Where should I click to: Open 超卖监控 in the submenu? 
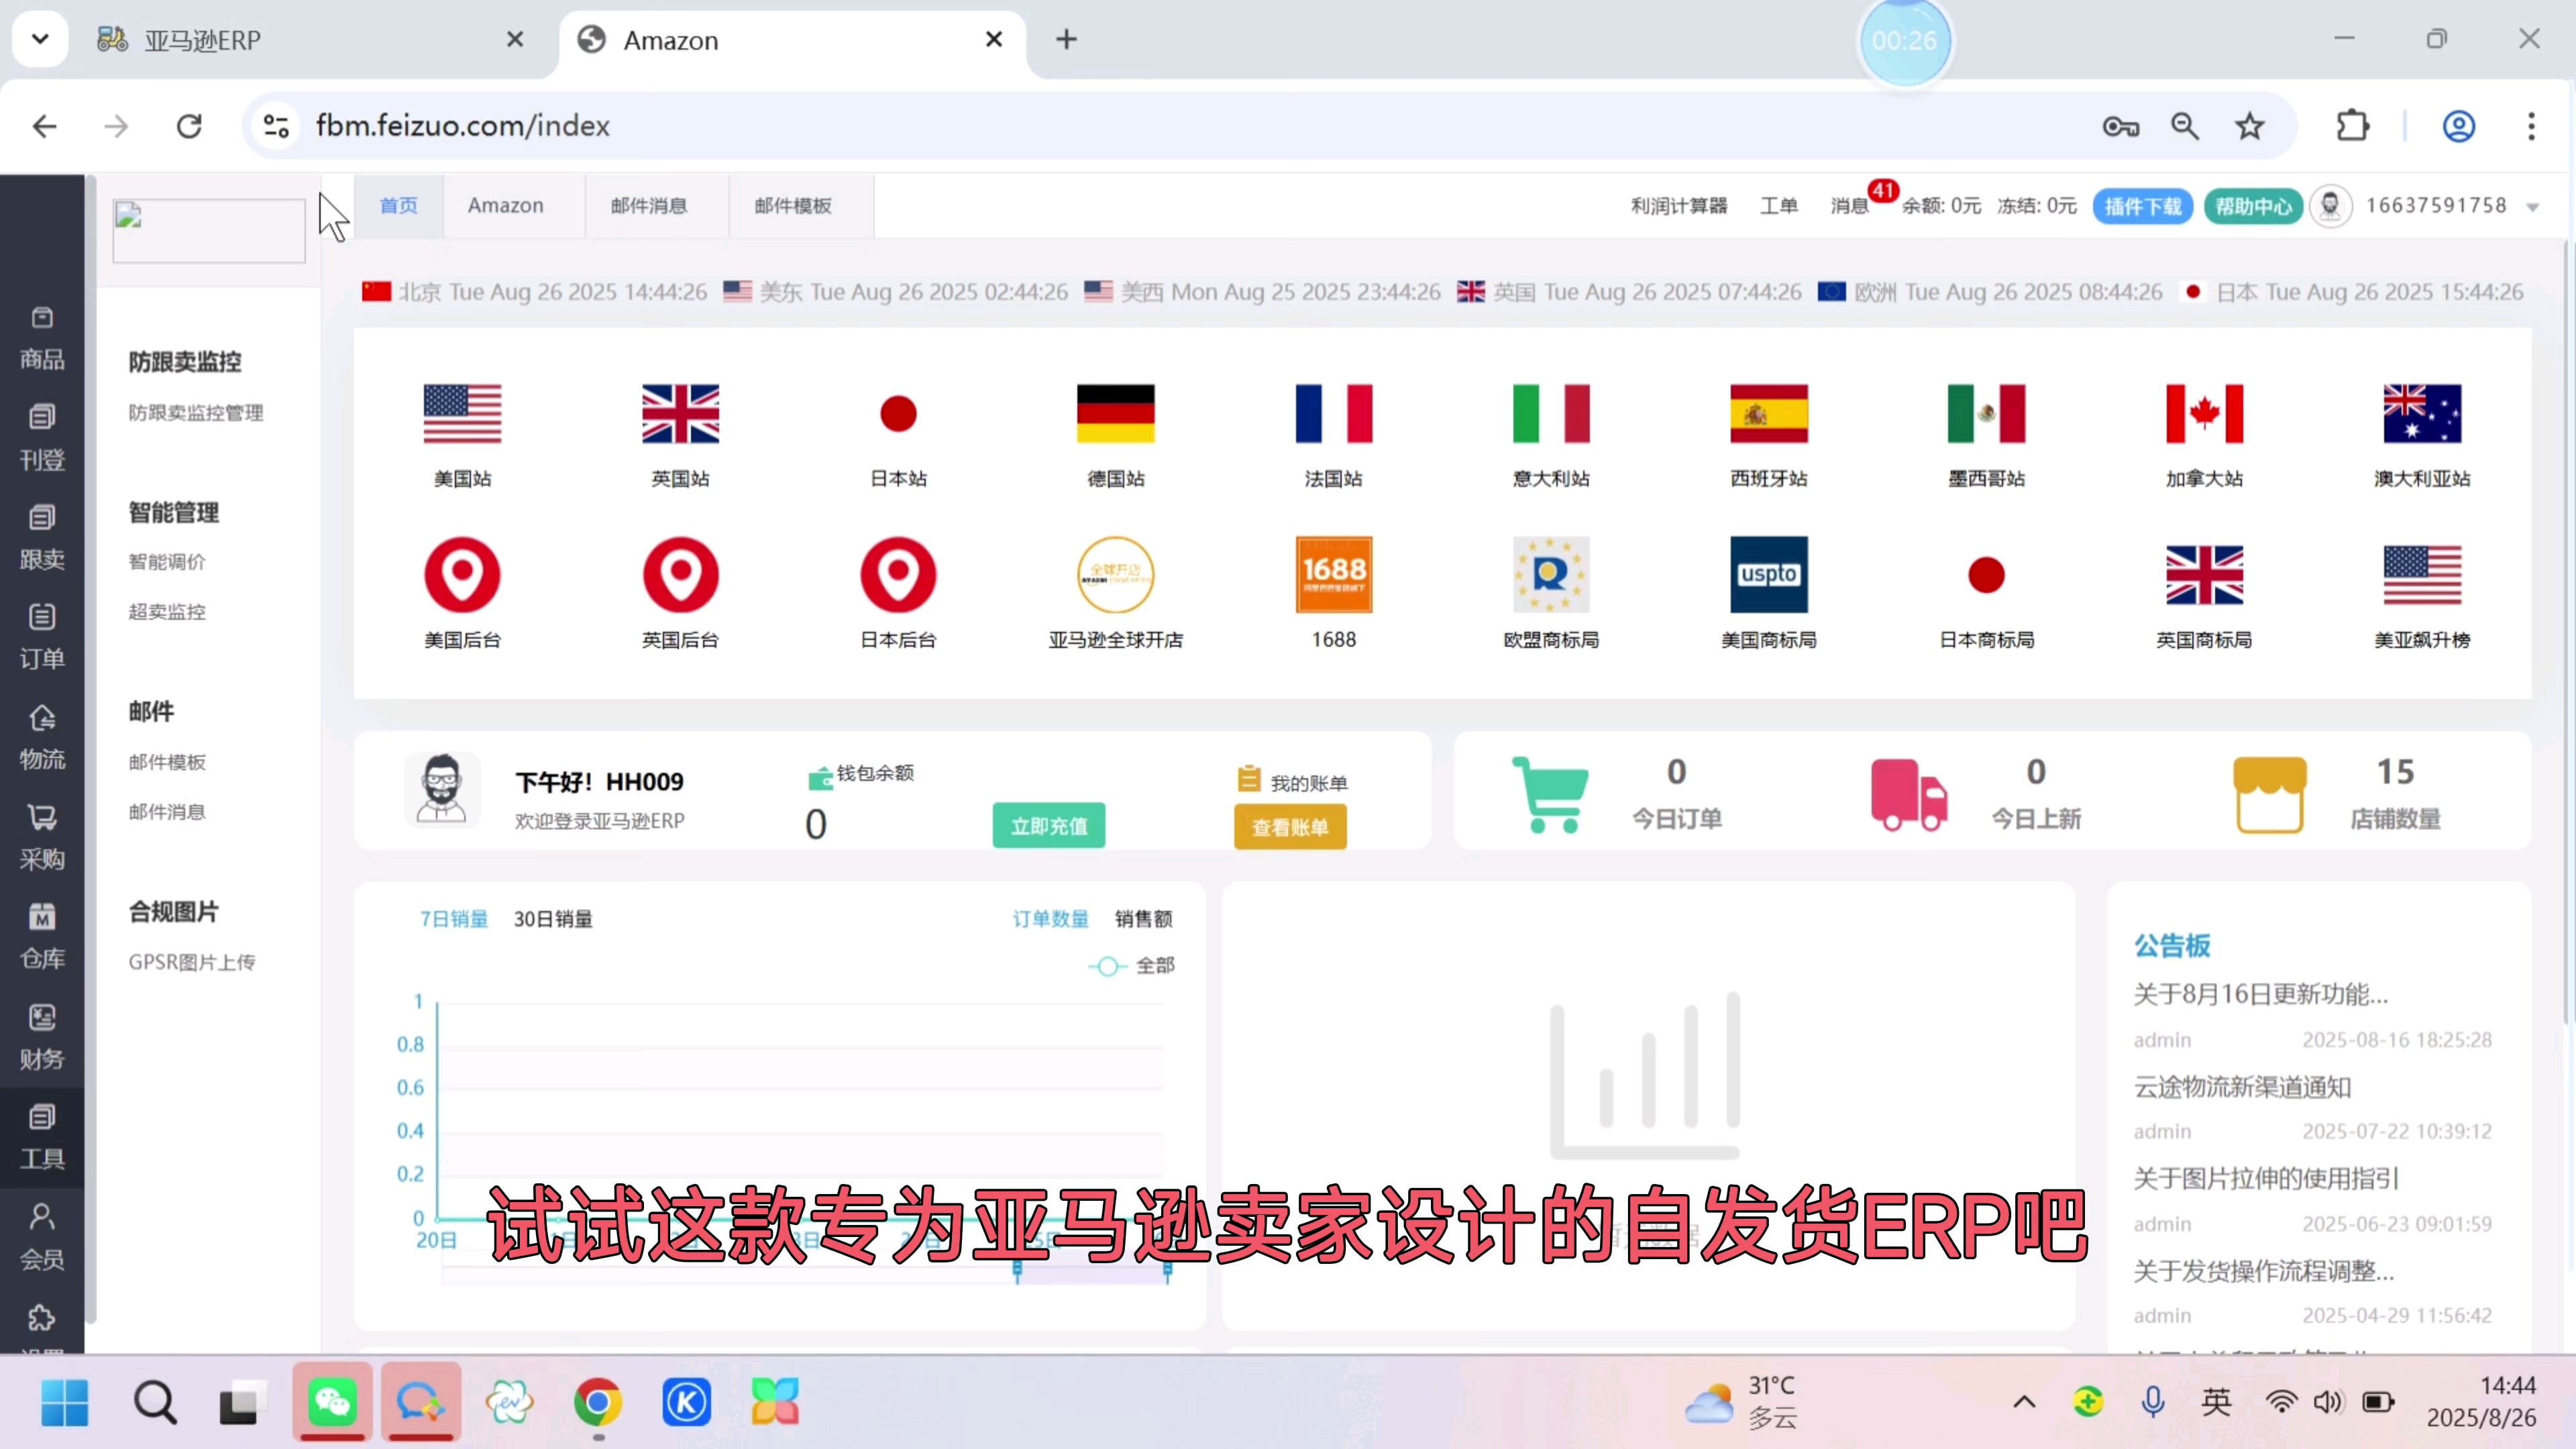167,611
